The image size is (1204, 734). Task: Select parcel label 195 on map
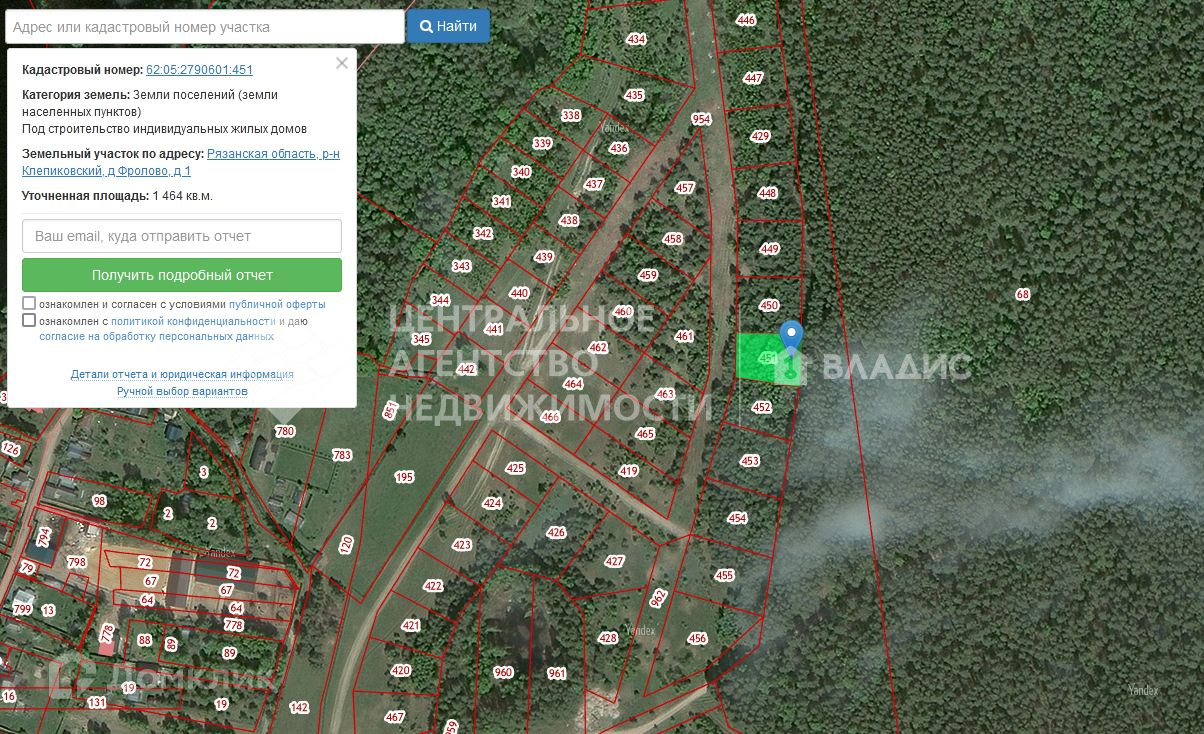point(404,477)
